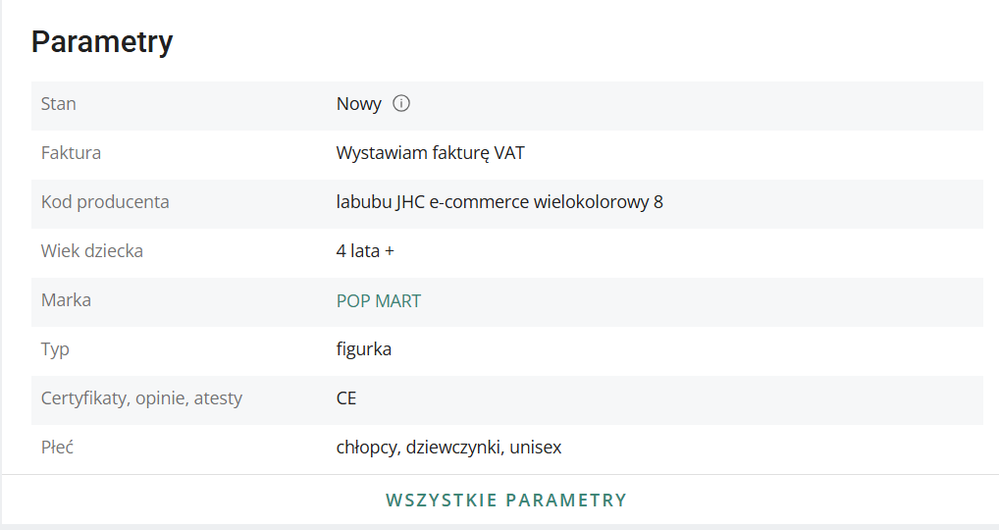Click the Stan parameter label

click(x=58, y=104)
